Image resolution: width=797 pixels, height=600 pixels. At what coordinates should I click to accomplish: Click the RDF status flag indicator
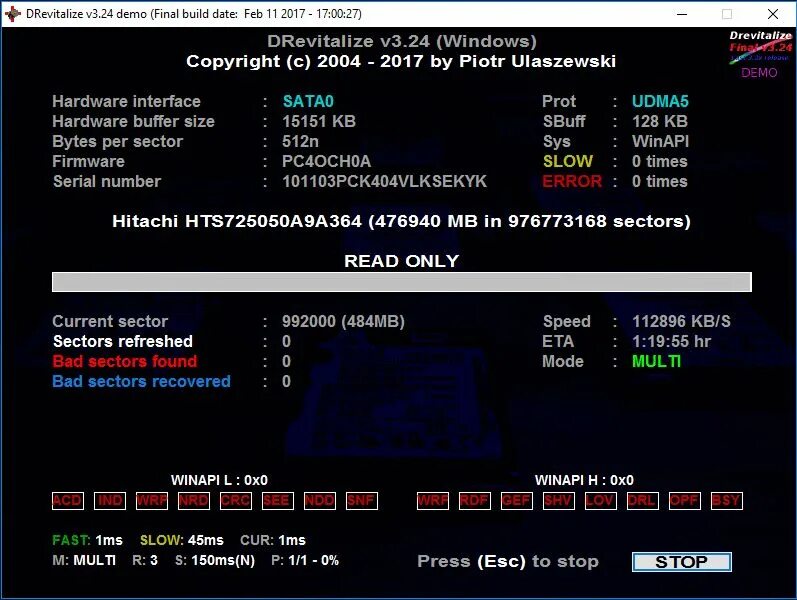coord(475,501)
